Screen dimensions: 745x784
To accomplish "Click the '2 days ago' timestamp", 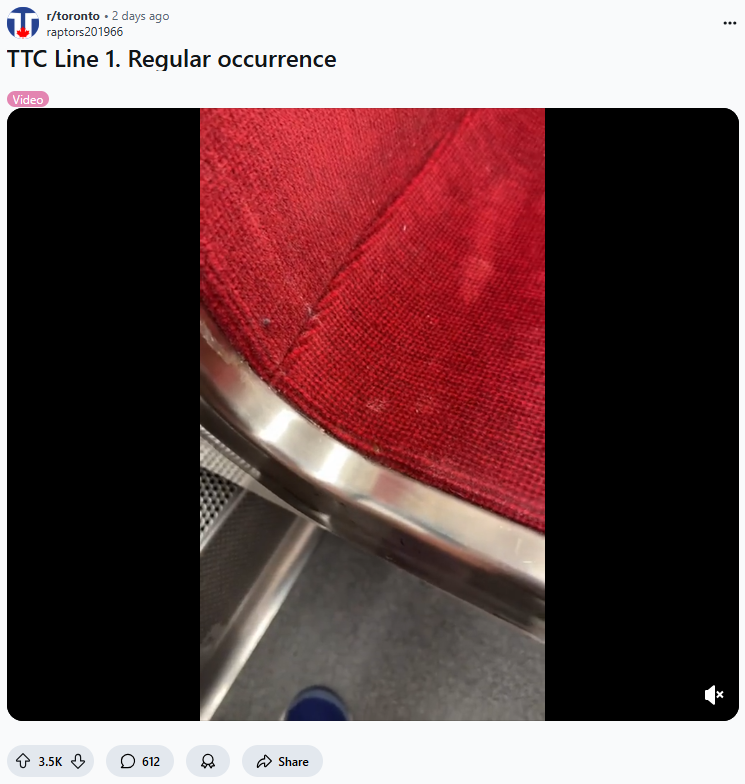I will pos(140,16).
